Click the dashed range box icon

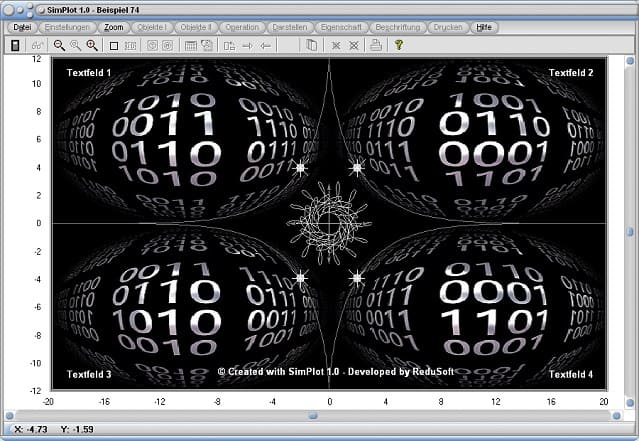pos(130,46)
